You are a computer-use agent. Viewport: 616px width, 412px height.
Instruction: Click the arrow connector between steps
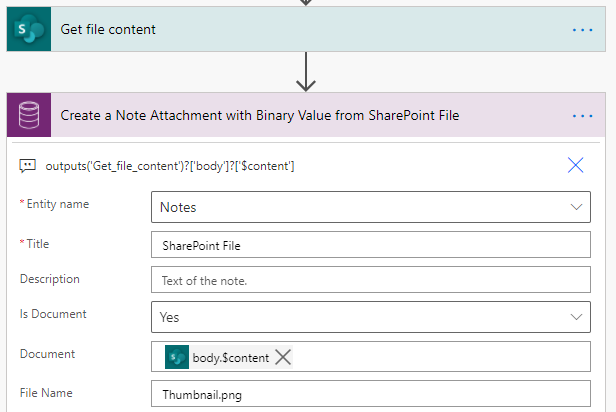(x=307, y=72)
